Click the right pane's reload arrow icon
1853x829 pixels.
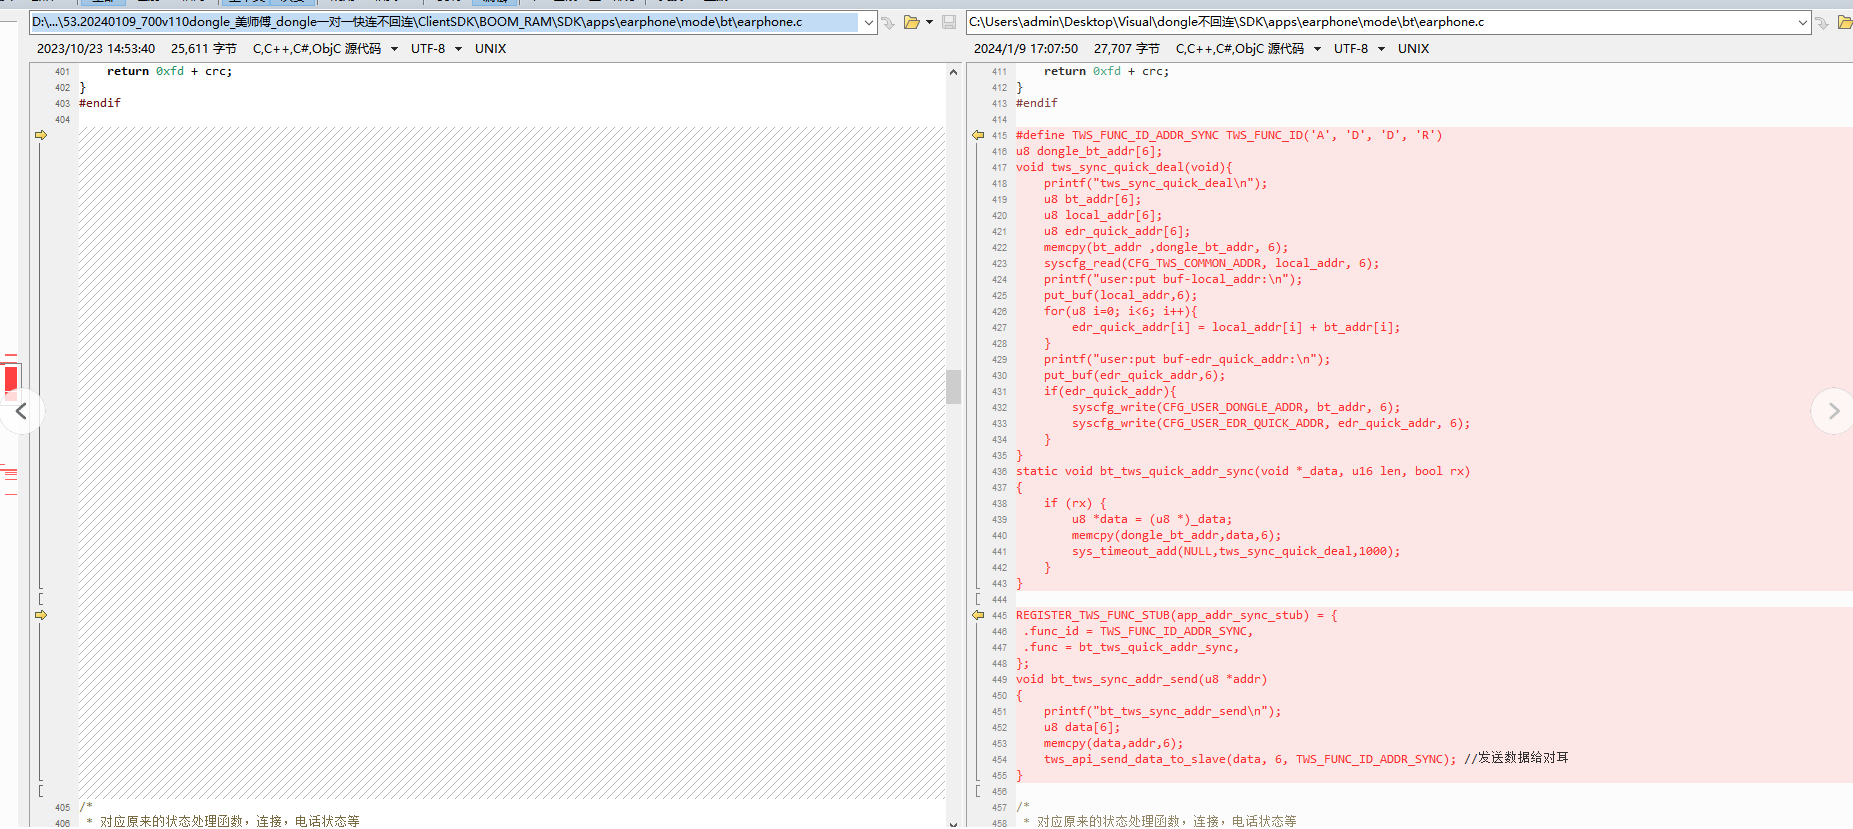click(1822, 22)
